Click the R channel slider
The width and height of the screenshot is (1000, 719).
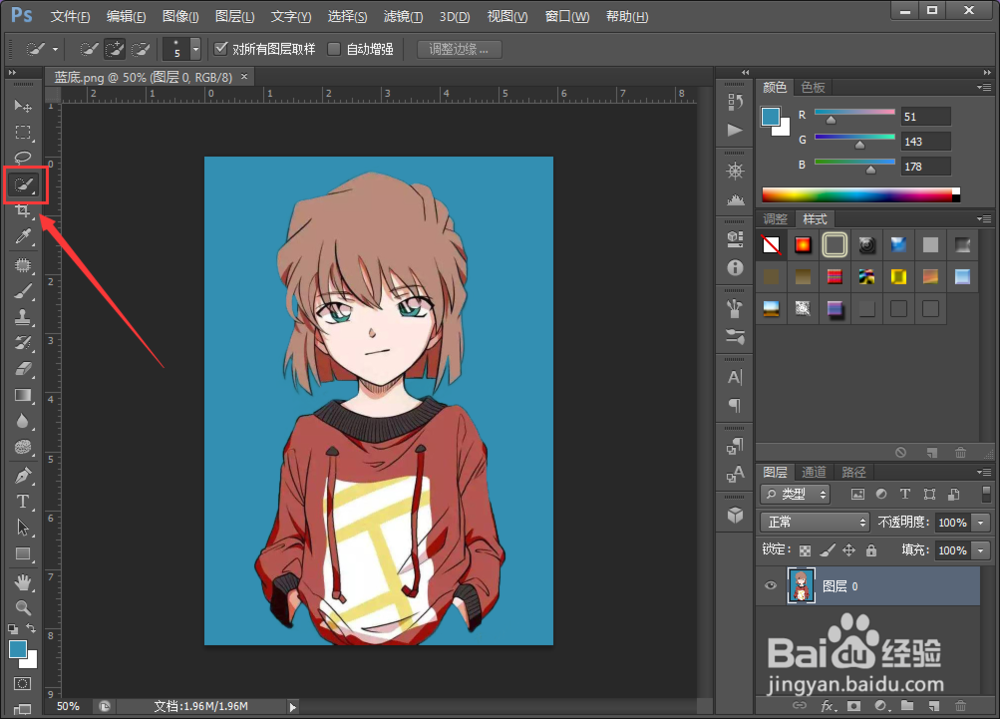coord(855,115)
